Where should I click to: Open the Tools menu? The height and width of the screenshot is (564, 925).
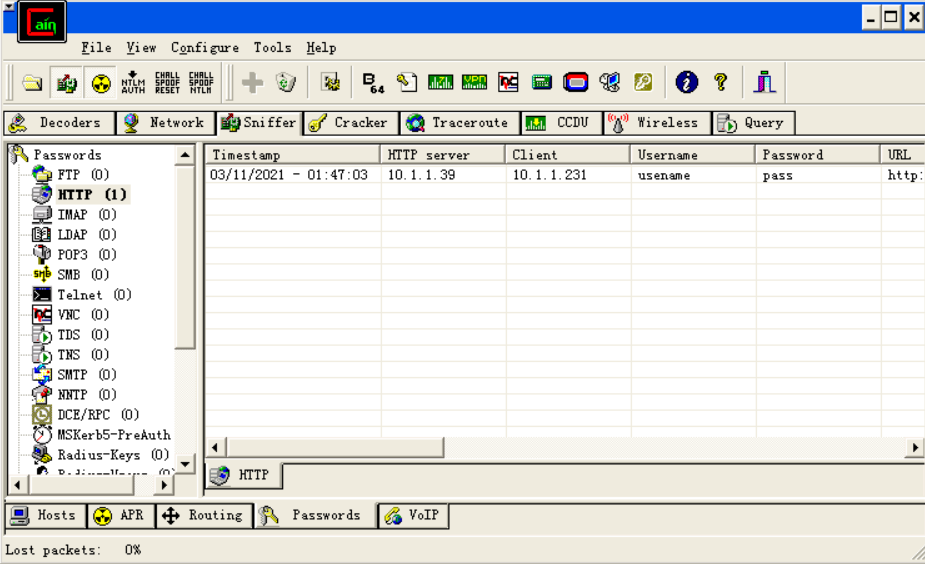pos(272,48)
